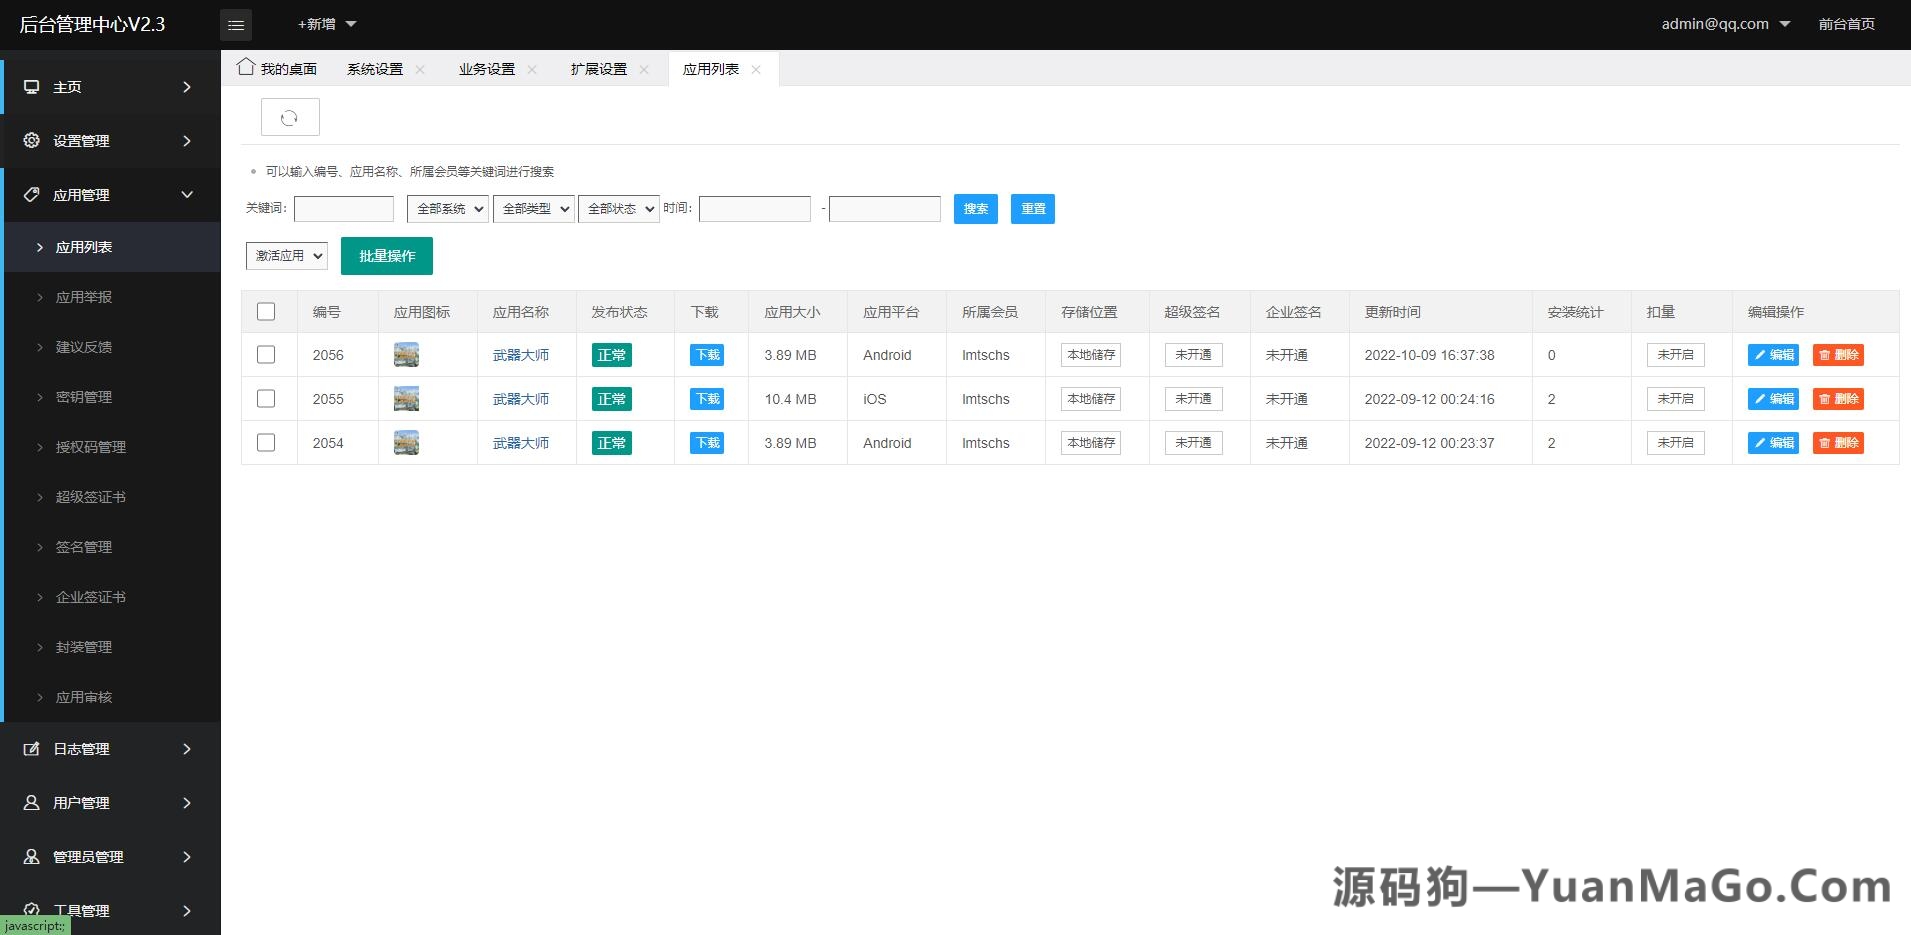
Task: Click the refresh icon above the search area
Action: pyautogui.click(x=290, y=117)
